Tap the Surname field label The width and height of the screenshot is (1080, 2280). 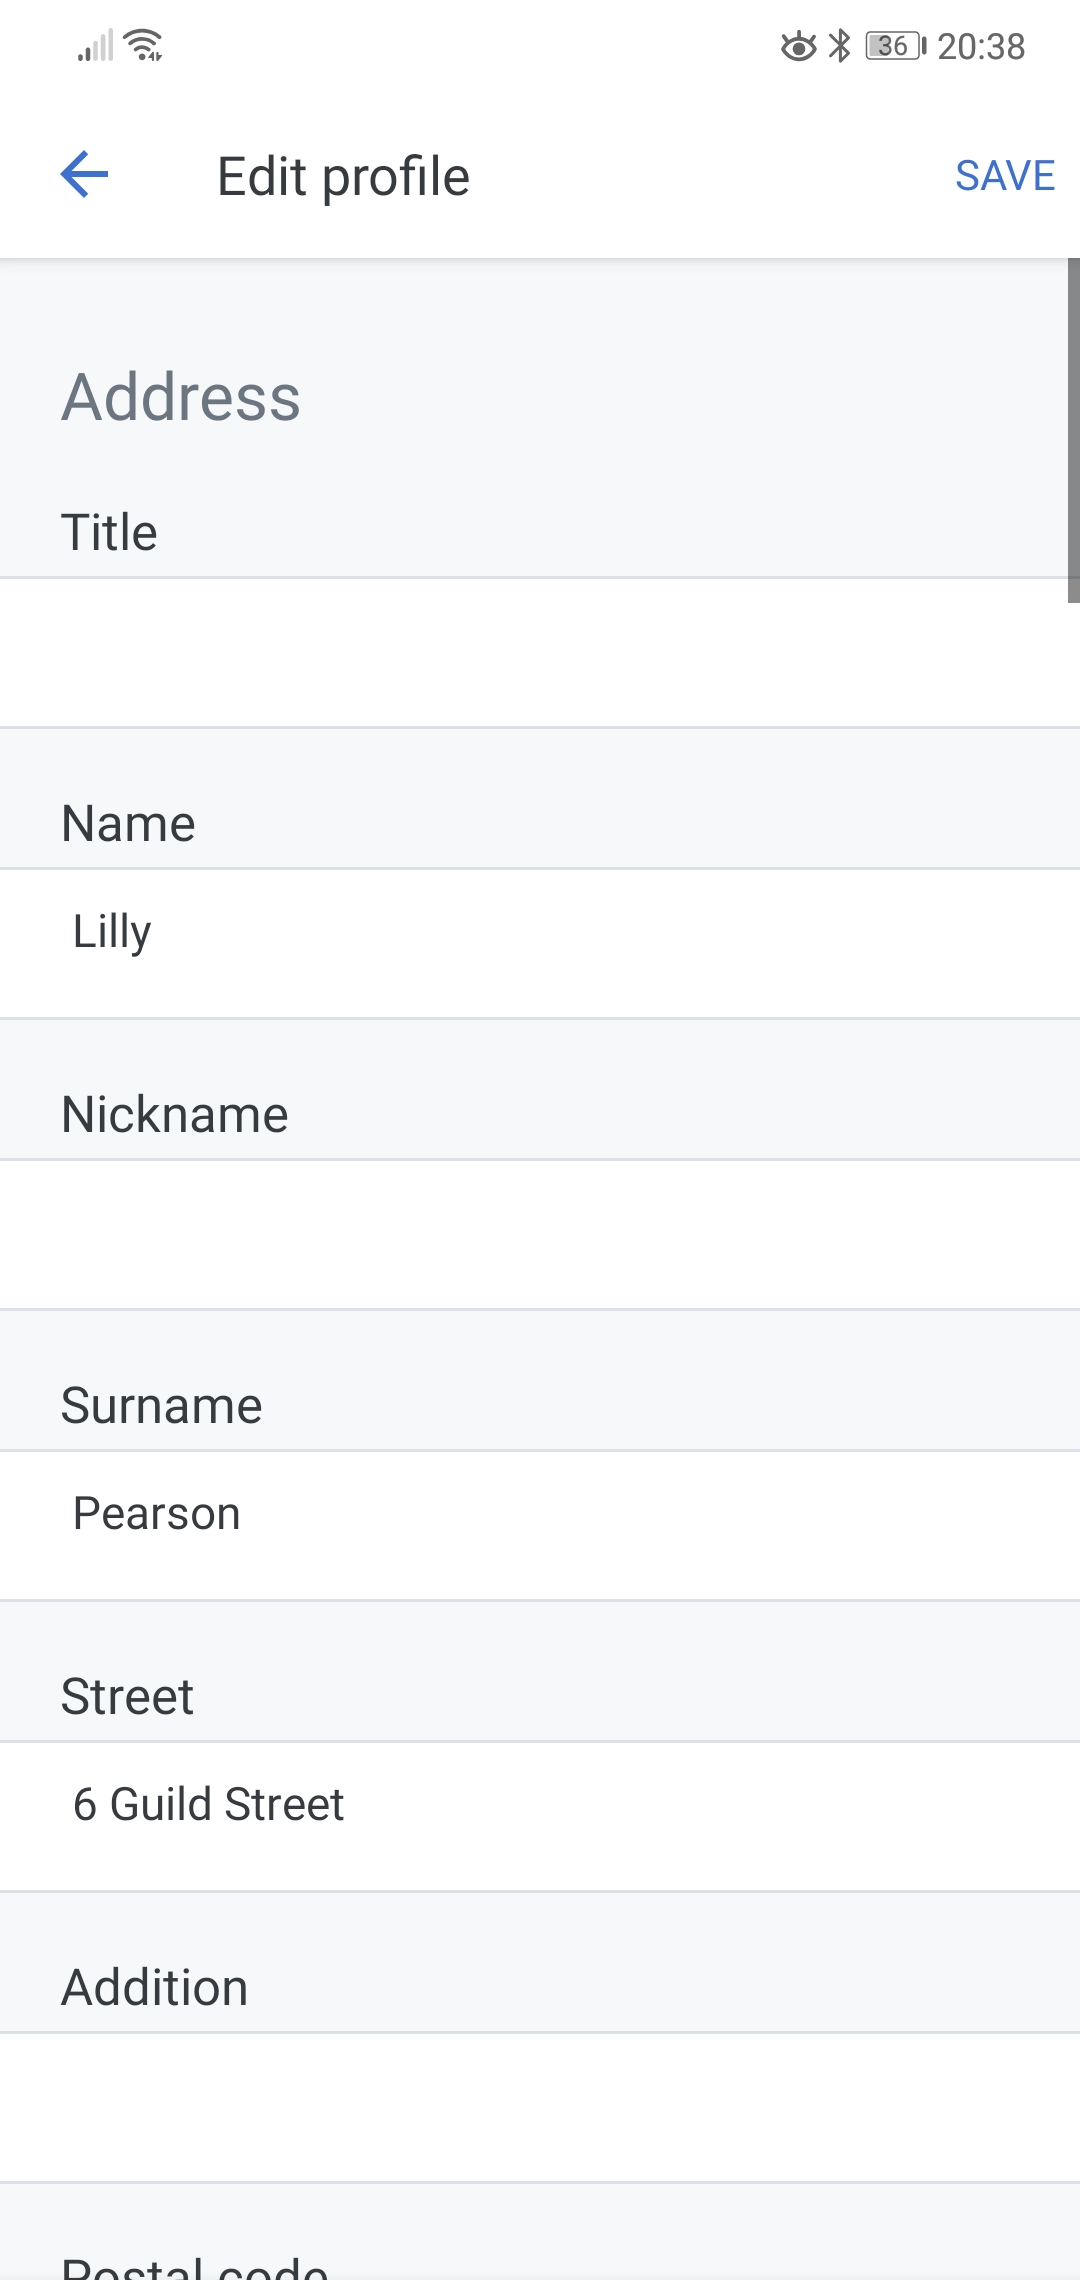[161, 1405]
